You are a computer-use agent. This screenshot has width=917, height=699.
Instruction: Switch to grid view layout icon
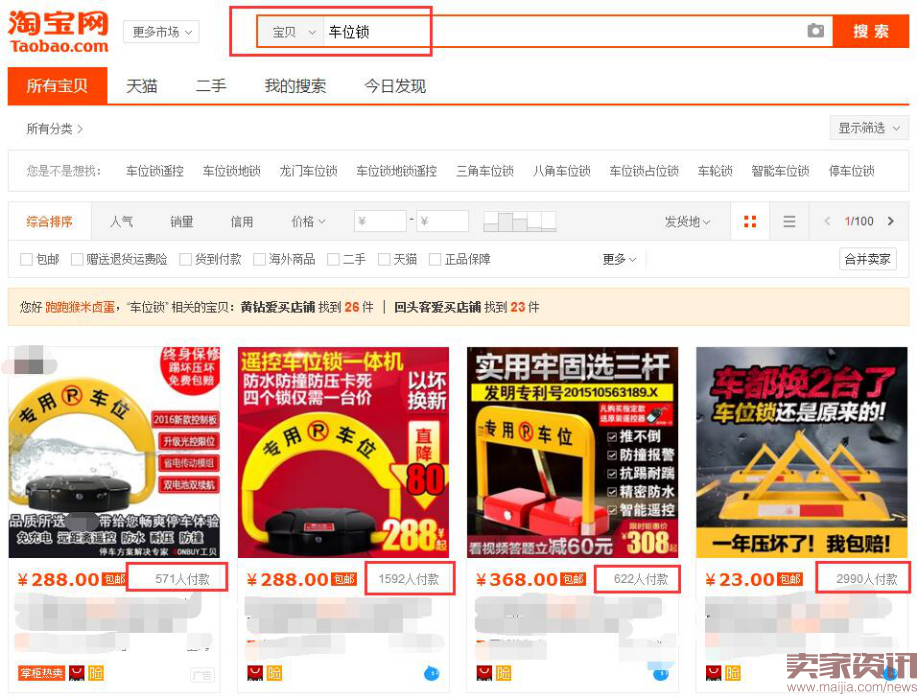(x=750, y=221)
